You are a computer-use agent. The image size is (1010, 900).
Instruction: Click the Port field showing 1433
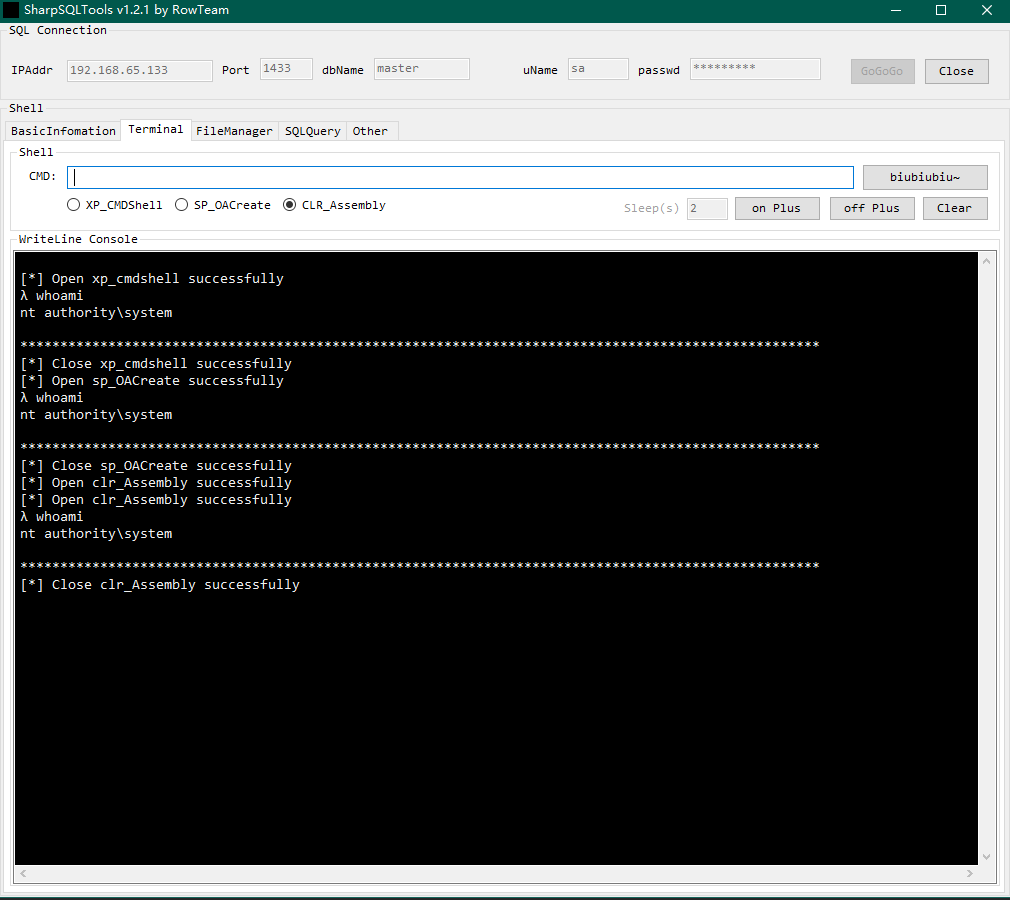point(286,69)
